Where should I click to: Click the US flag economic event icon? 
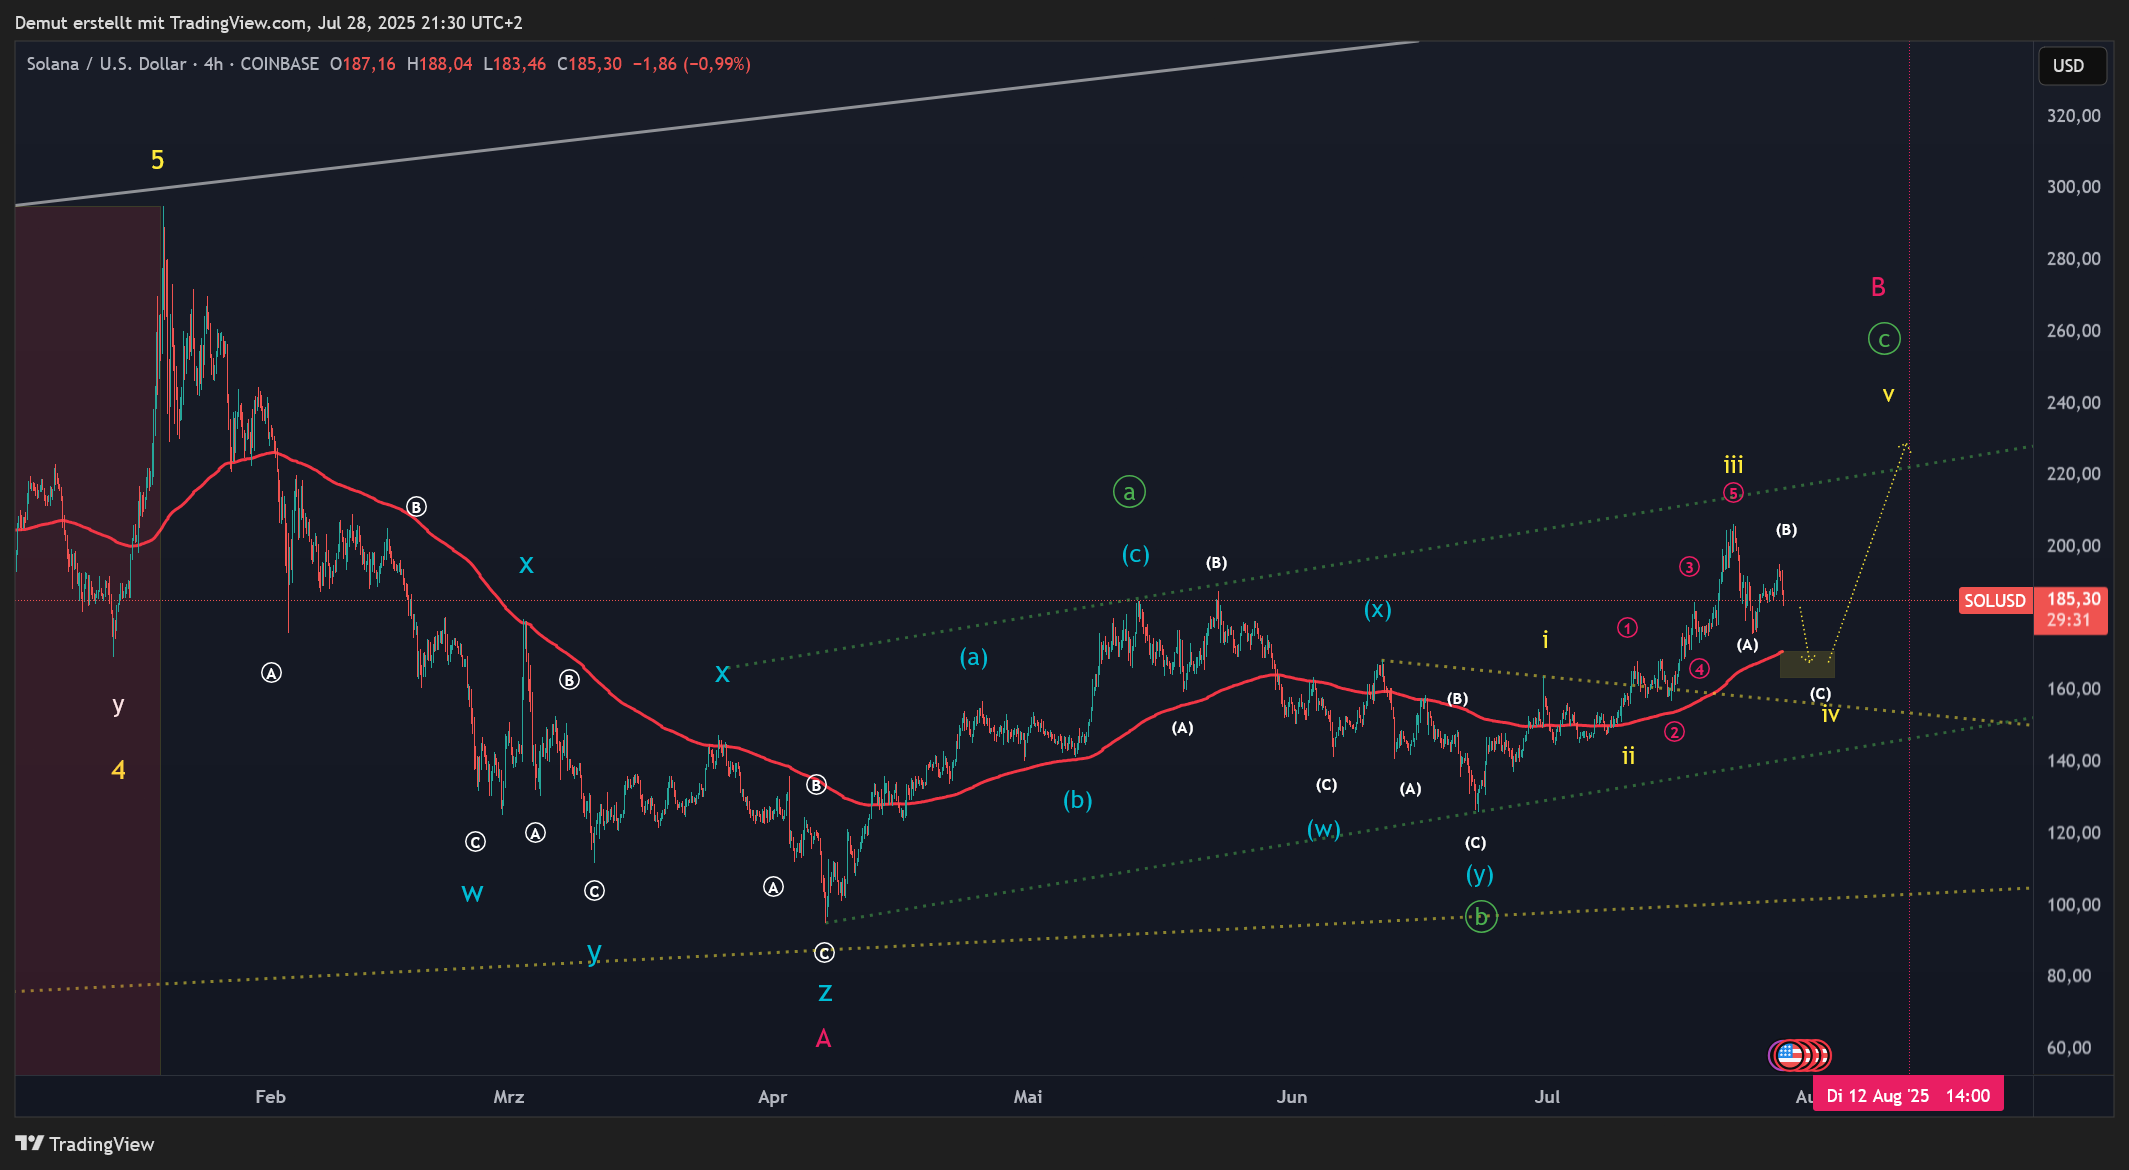[x=1789, y=1054]
